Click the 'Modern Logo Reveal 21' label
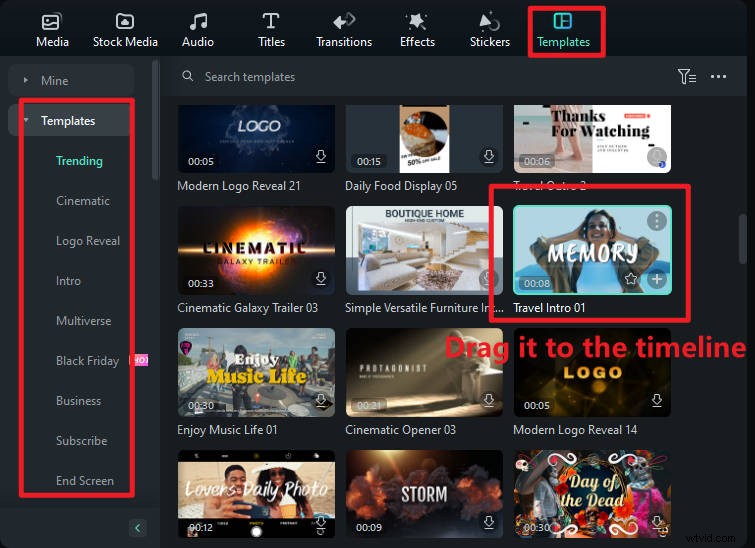Screen dimensions: 755x548 coord(239,186)
